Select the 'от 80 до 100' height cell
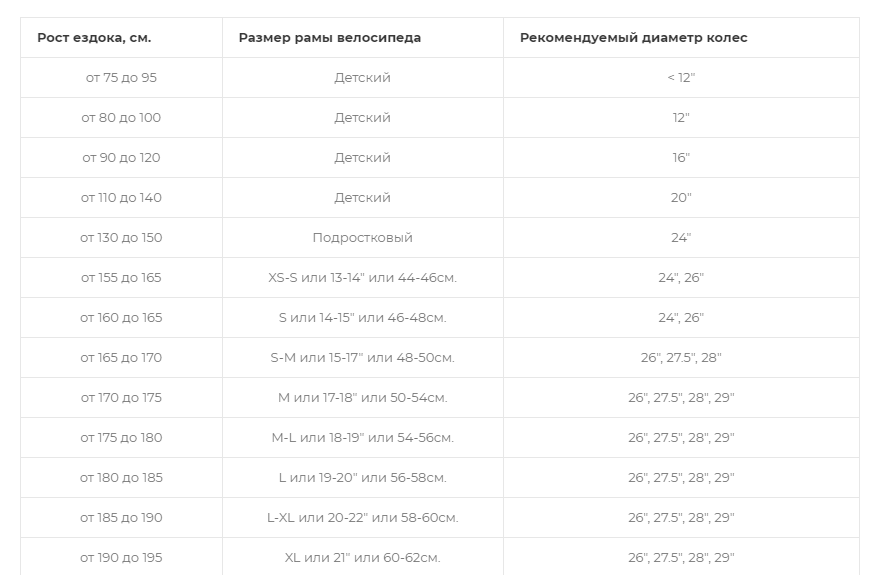Image resolution: width=875 pixels, height=575 pixels. tap(121, 118)
